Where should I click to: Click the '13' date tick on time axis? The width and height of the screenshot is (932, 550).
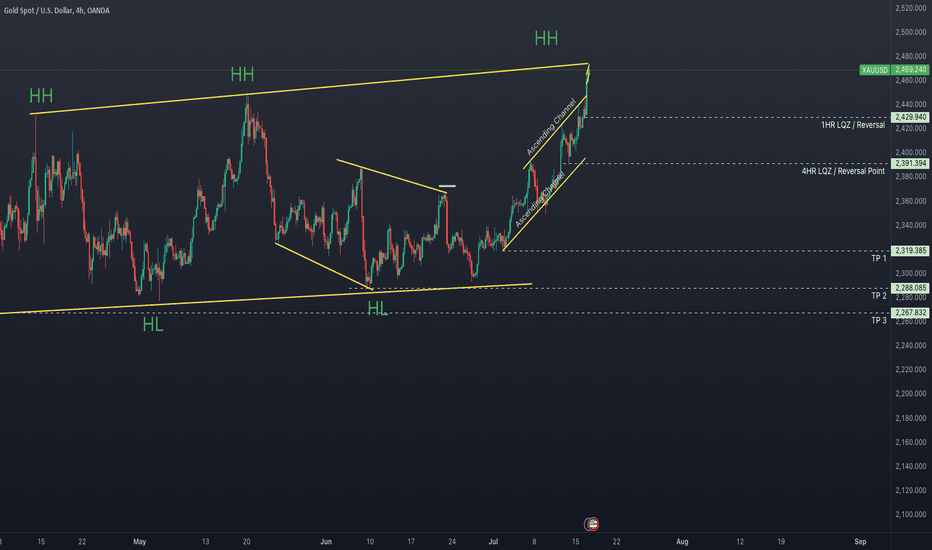pyautogui.click(x=205, y=542)
